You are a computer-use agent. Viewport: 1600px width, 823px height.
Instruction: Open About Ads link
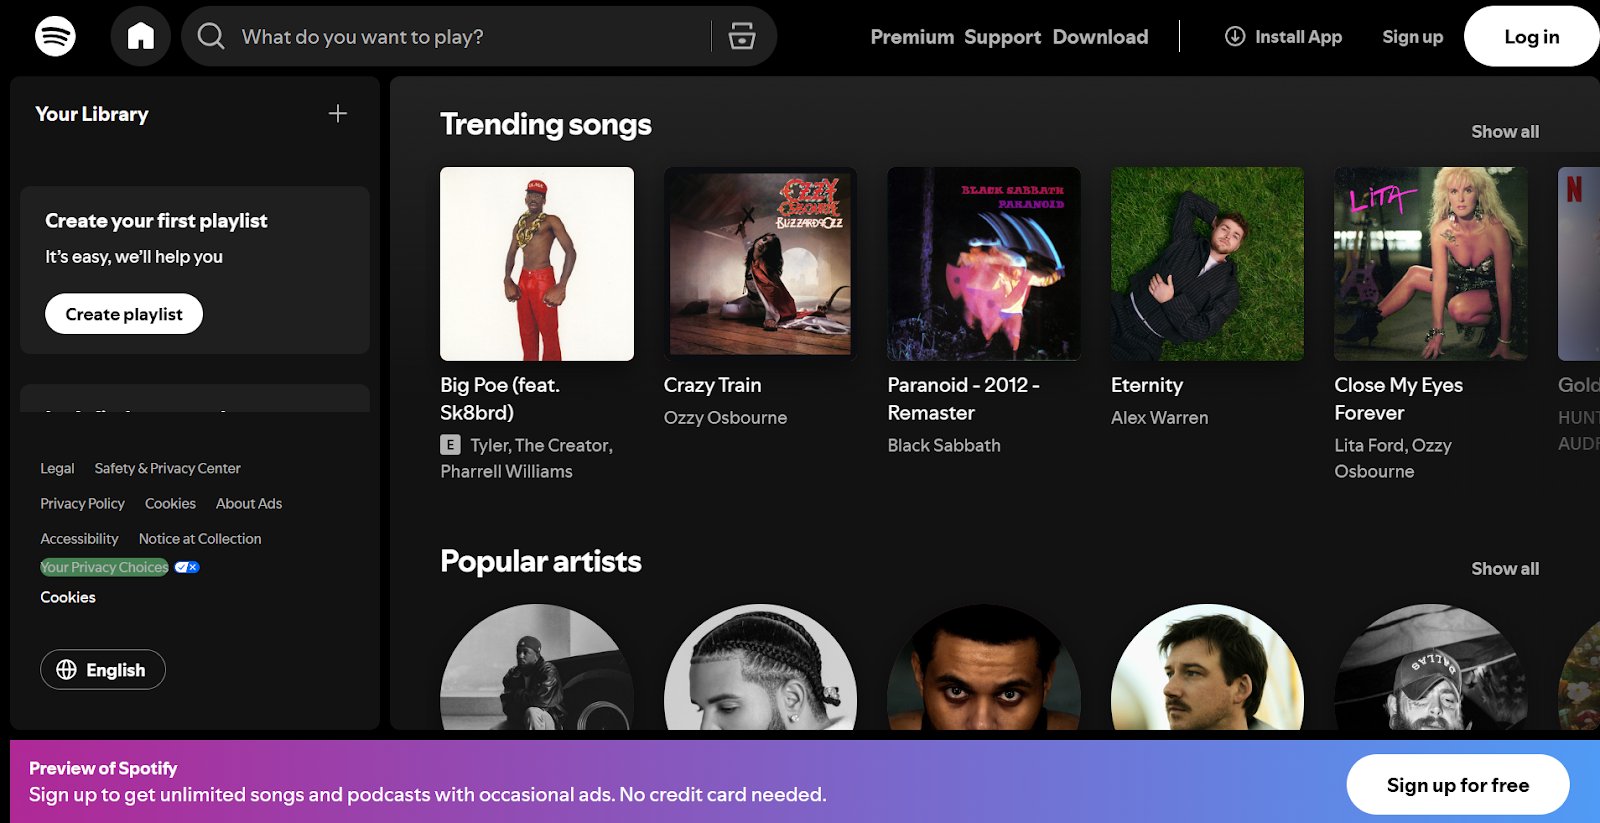249,503
